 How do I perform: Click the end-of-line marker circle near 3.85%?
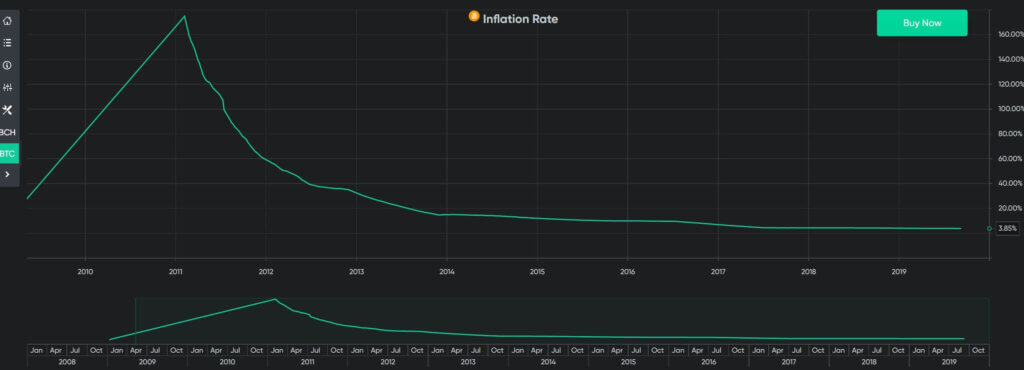[989, 228]
